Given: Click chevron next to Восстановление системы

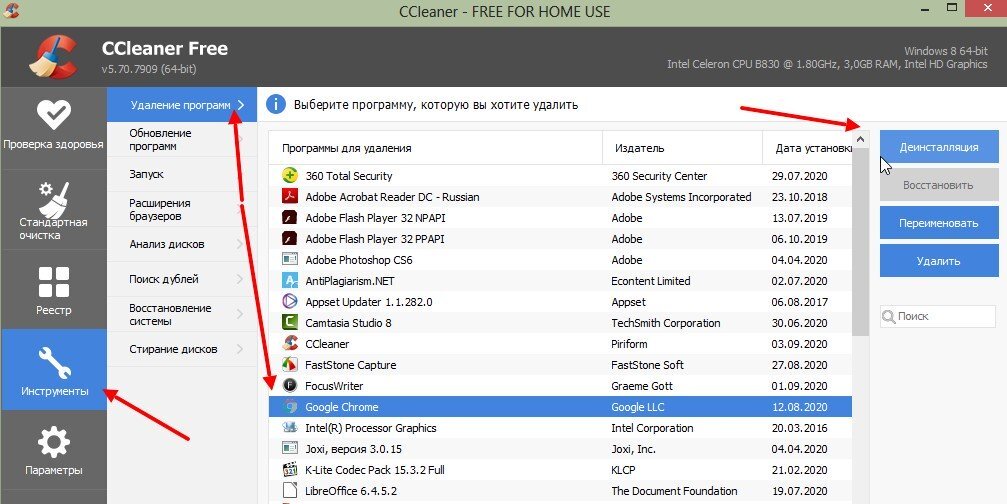Looking at the screenshot, I should point(240,314).
